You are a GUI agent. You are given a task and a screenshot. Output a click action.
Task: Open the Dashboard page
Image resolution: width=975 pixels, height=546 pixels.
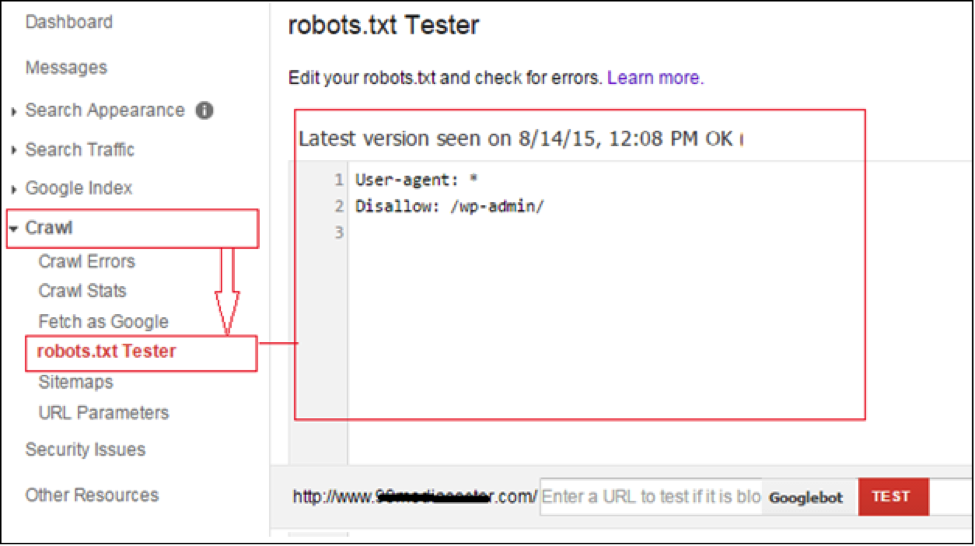click(69, 22)
